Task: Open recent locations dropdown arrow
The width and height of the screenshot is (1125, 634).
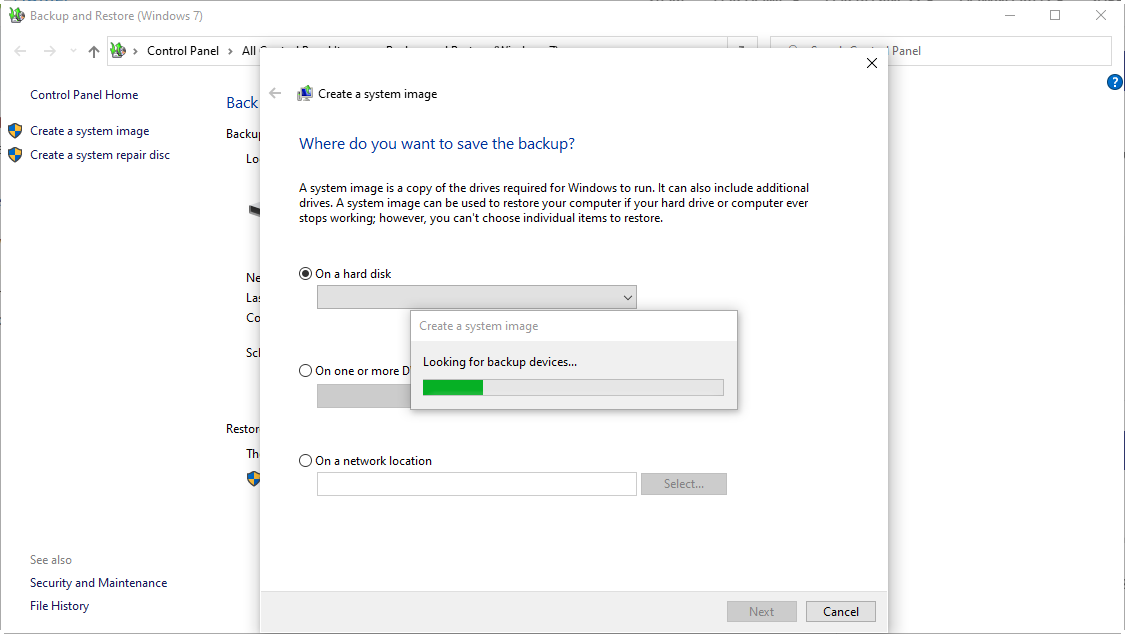Action: click(73, 51)
